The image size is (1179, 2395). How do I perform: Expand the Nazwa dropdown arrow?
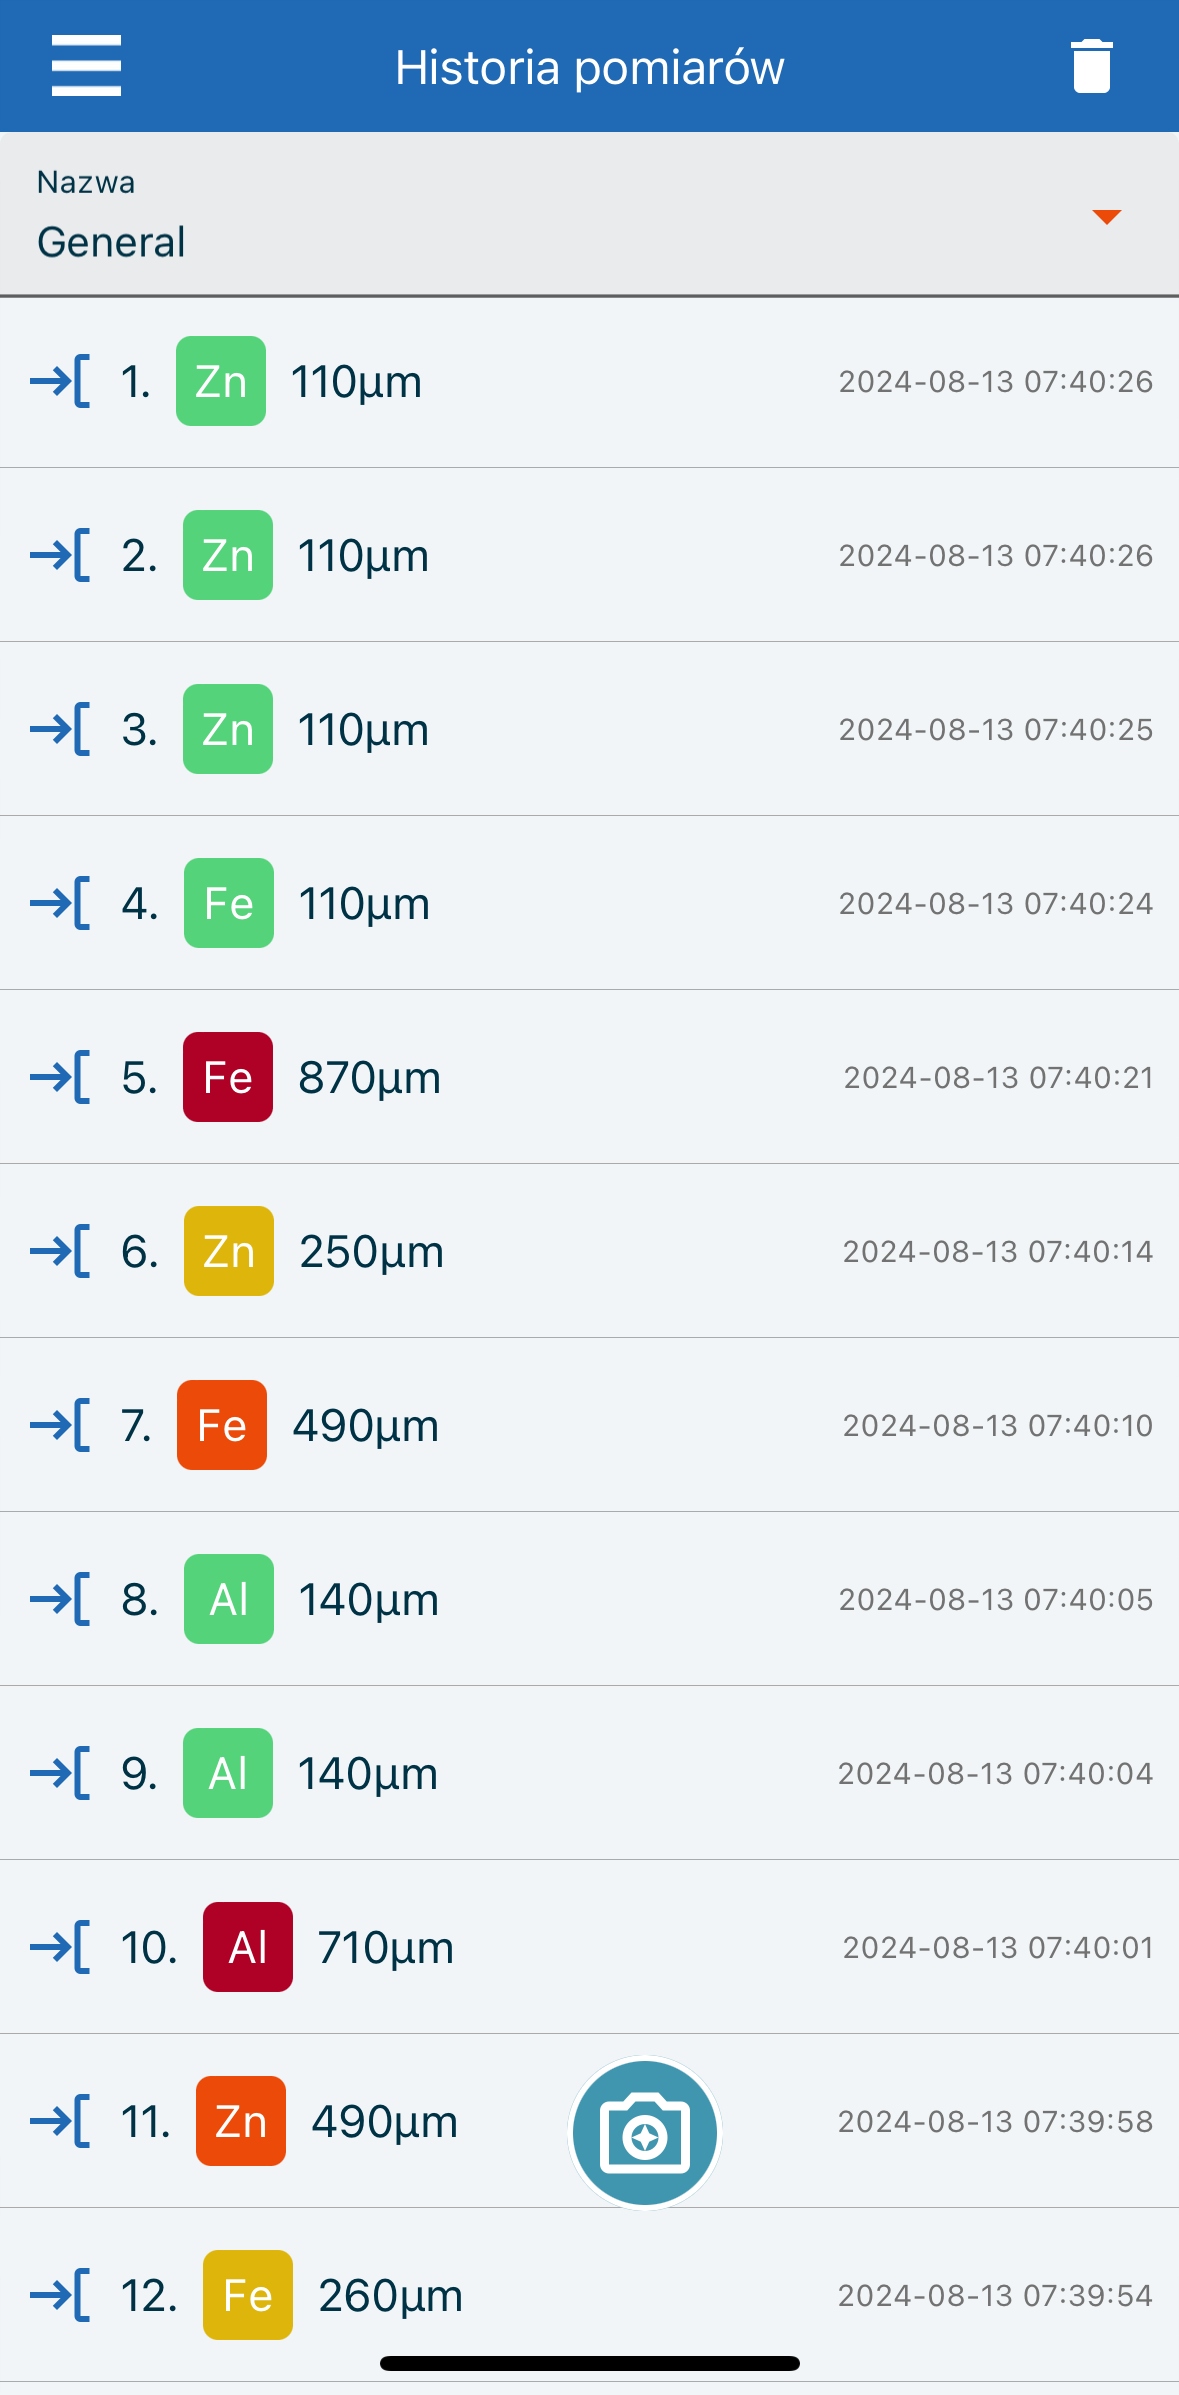click(1106, 217)
